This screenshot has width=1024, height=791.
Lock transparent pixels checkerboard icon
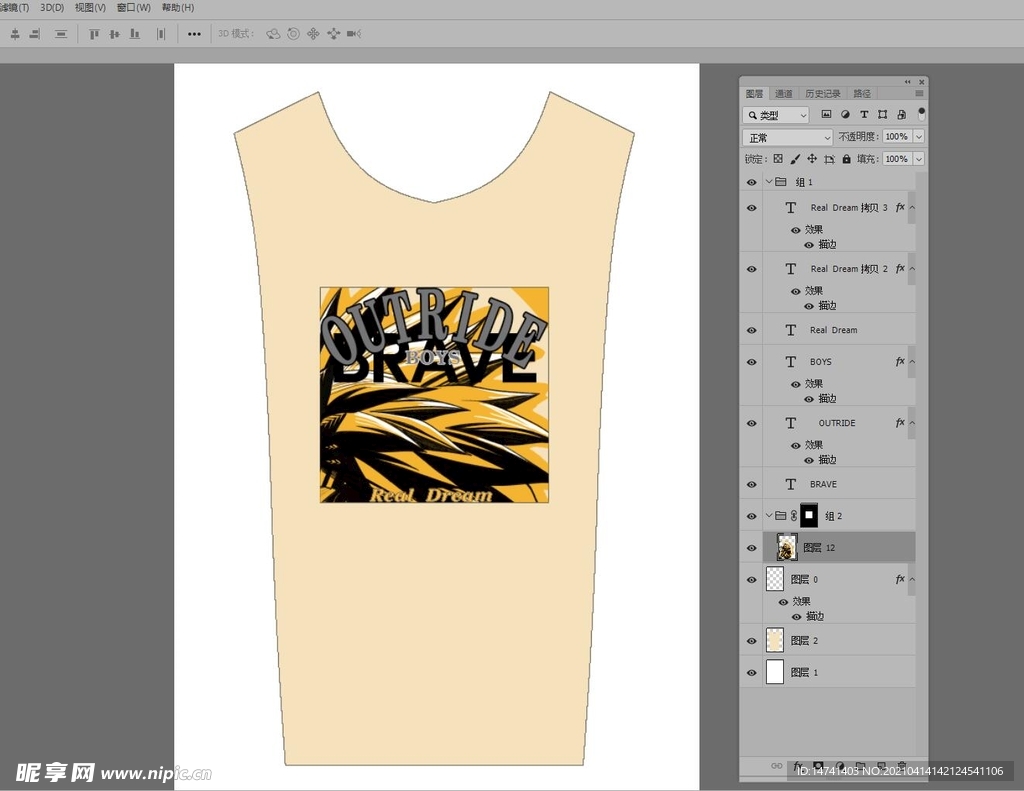click(778, 159)
